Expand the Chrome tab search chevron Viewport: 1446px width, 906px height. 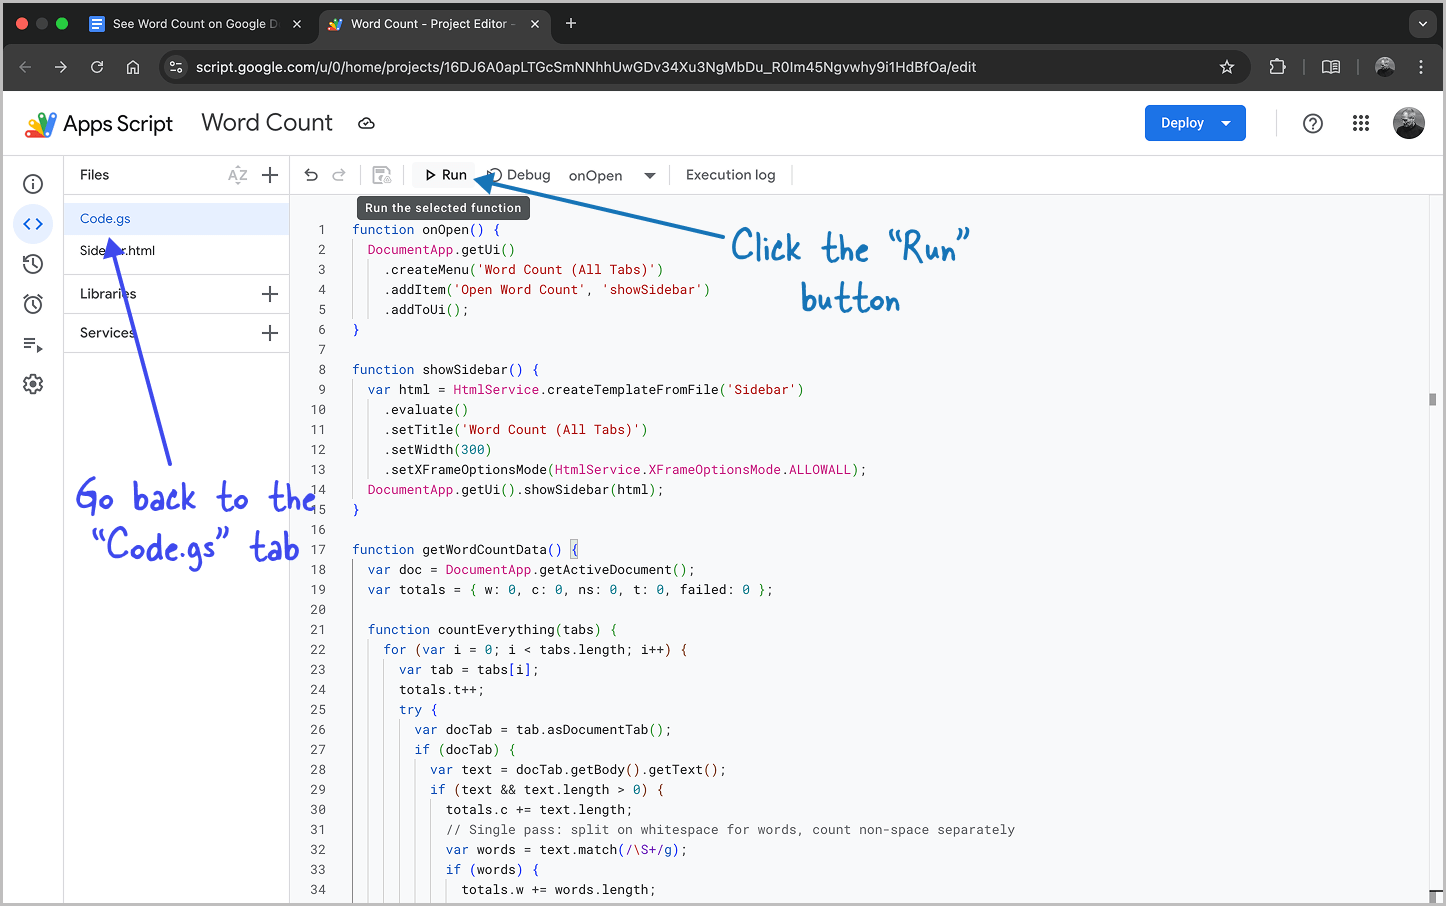pyautogui.click(x=1422, y=24)
